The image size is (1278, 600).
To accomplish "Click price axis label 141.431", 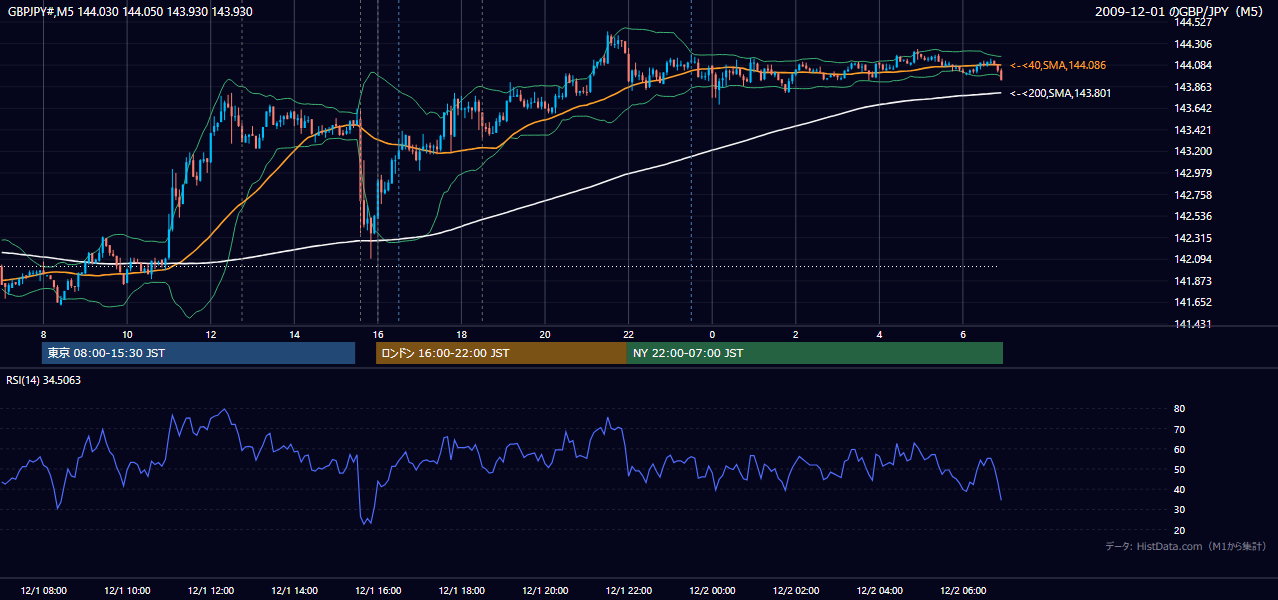I will click(x=1193, y=324).
